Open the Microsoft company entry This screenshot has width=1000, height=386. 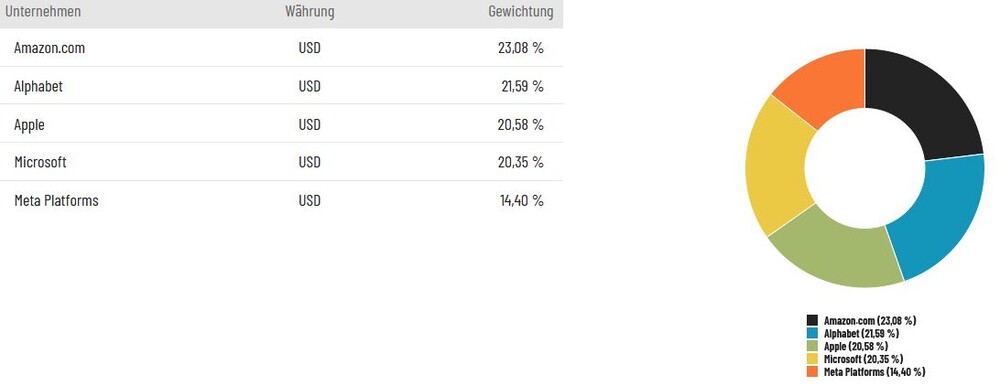(281, 162)
